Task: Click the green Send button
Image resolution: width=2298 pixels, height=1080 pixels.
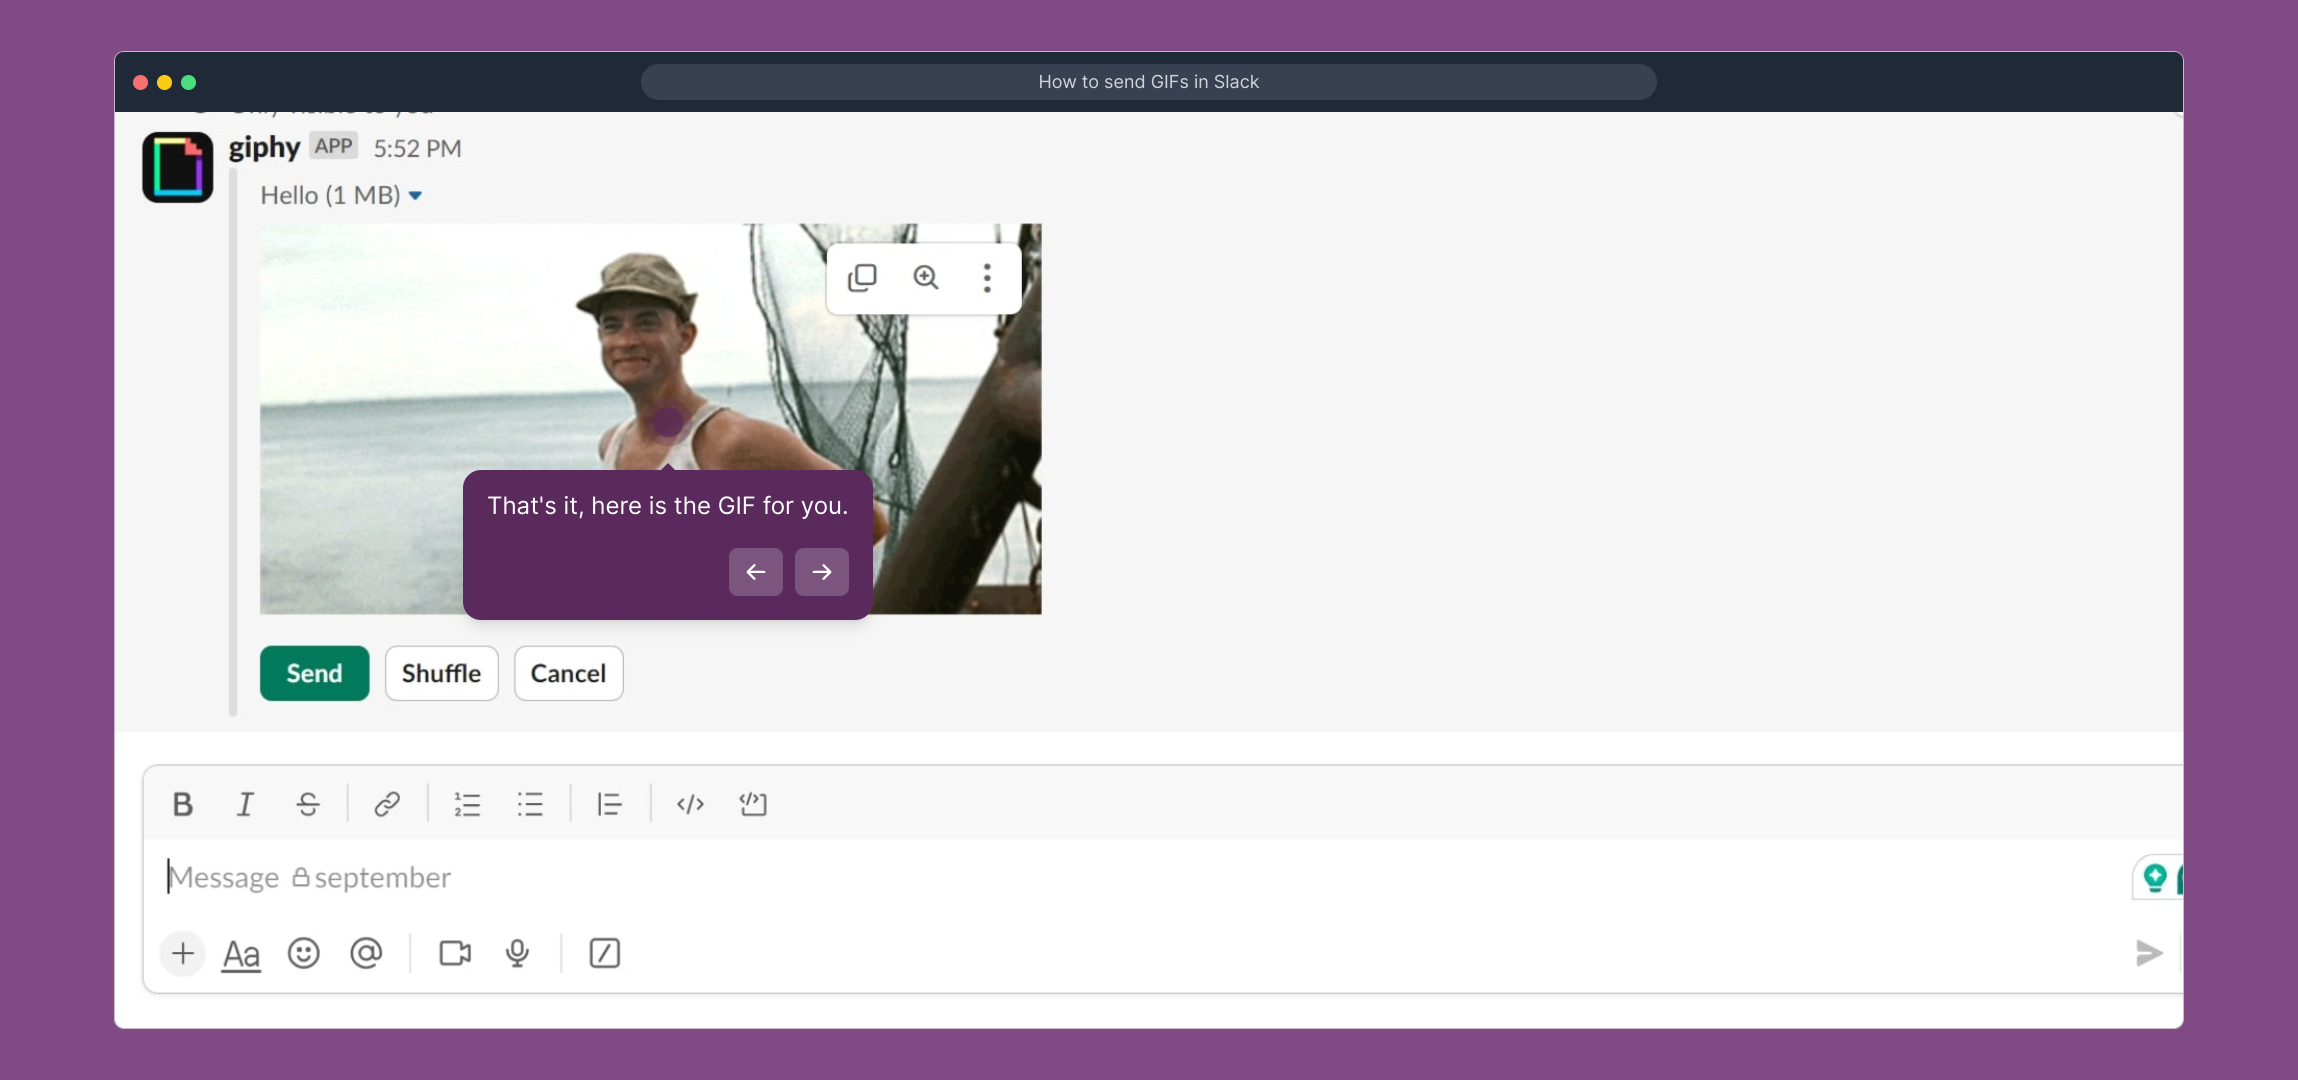Action: tap(314, 673)
